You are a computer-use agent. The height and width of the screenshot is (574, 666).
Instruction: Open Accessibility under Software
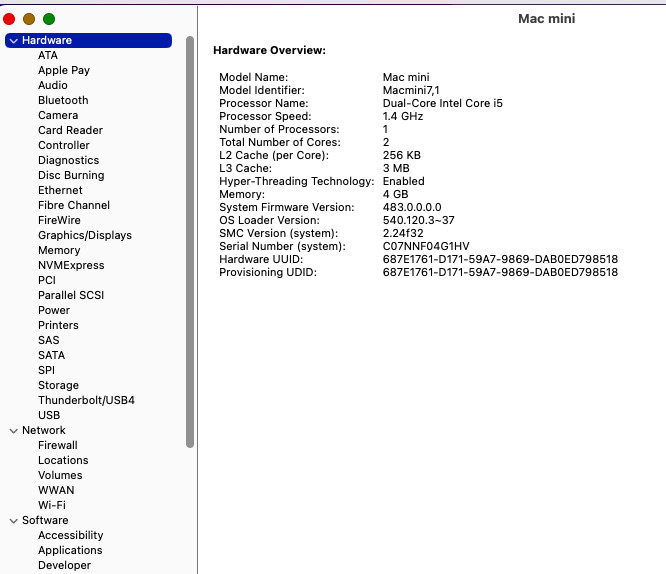pos(71,535)
